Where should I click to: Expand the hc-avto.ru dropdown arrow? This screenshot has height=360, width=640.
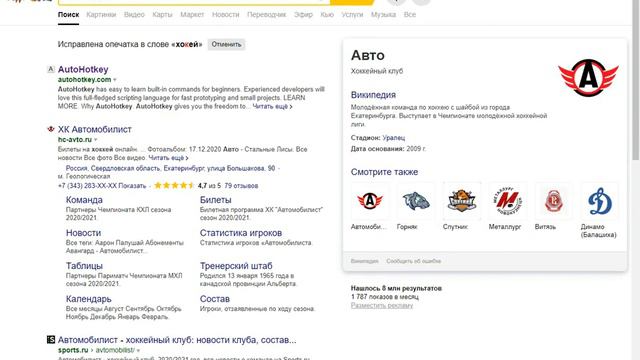point(96,140)
